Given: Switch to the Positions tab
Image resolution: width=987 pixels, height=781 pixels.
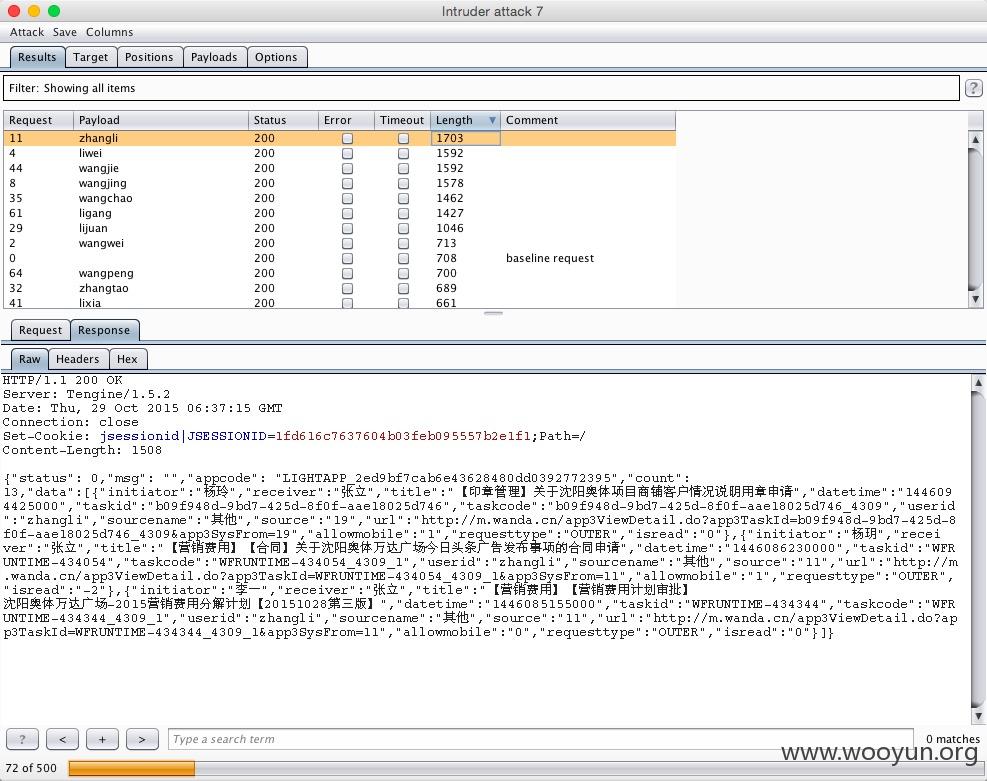Looking at the screenshot, I should 149,57.
